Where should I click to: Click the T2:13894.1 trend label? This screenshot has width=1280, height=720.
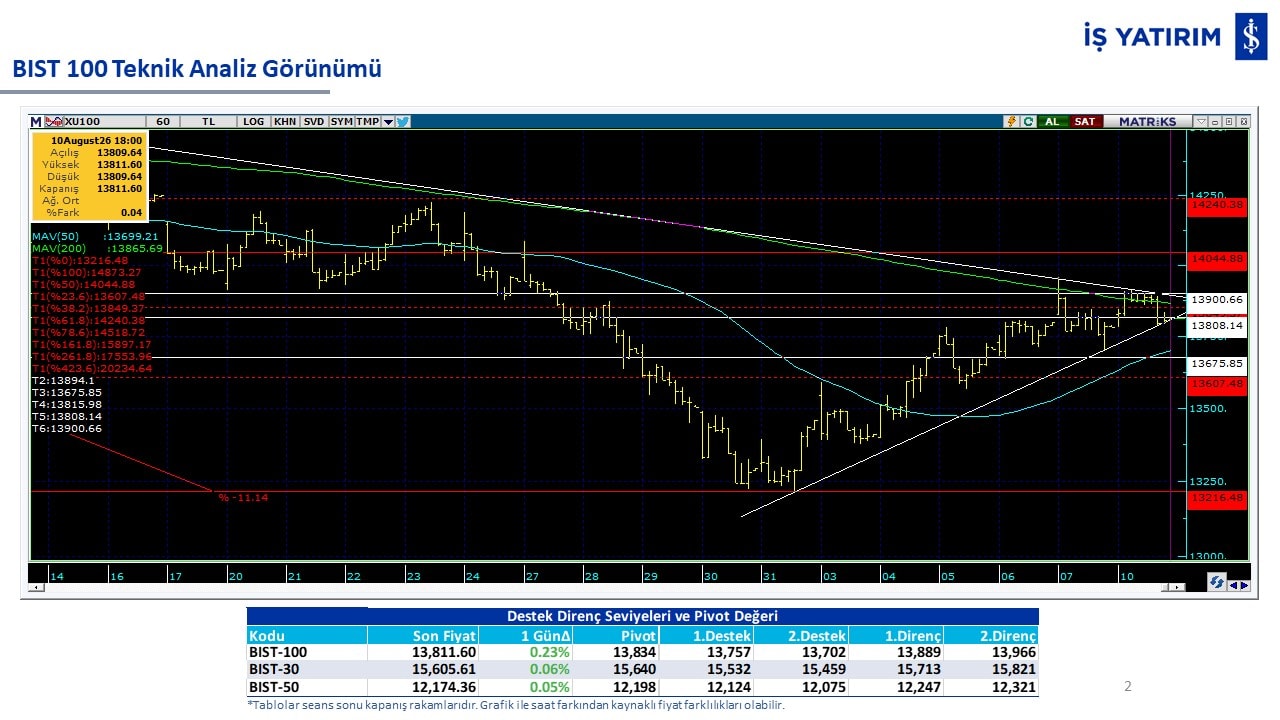coord(63,380)
